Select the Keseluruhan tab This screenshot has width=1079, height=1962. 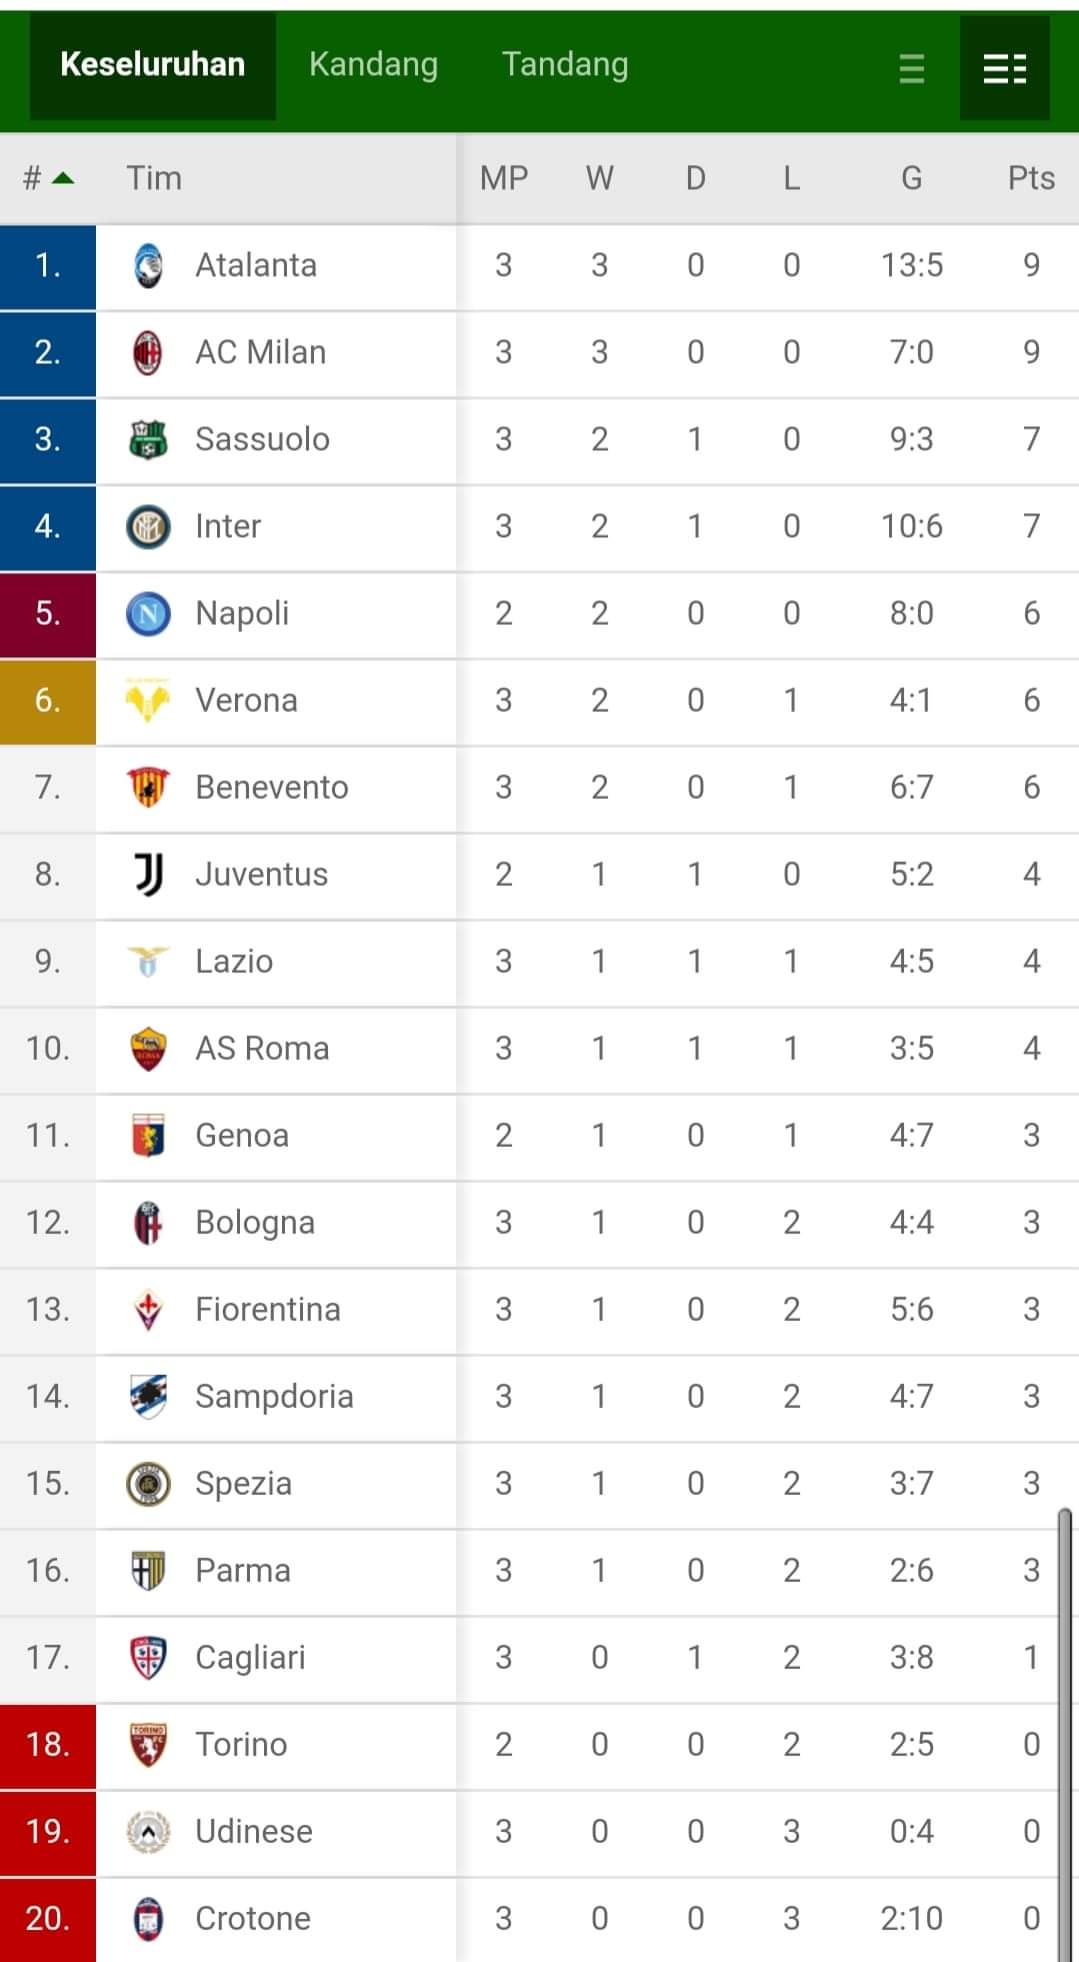(x=153, y=65)
